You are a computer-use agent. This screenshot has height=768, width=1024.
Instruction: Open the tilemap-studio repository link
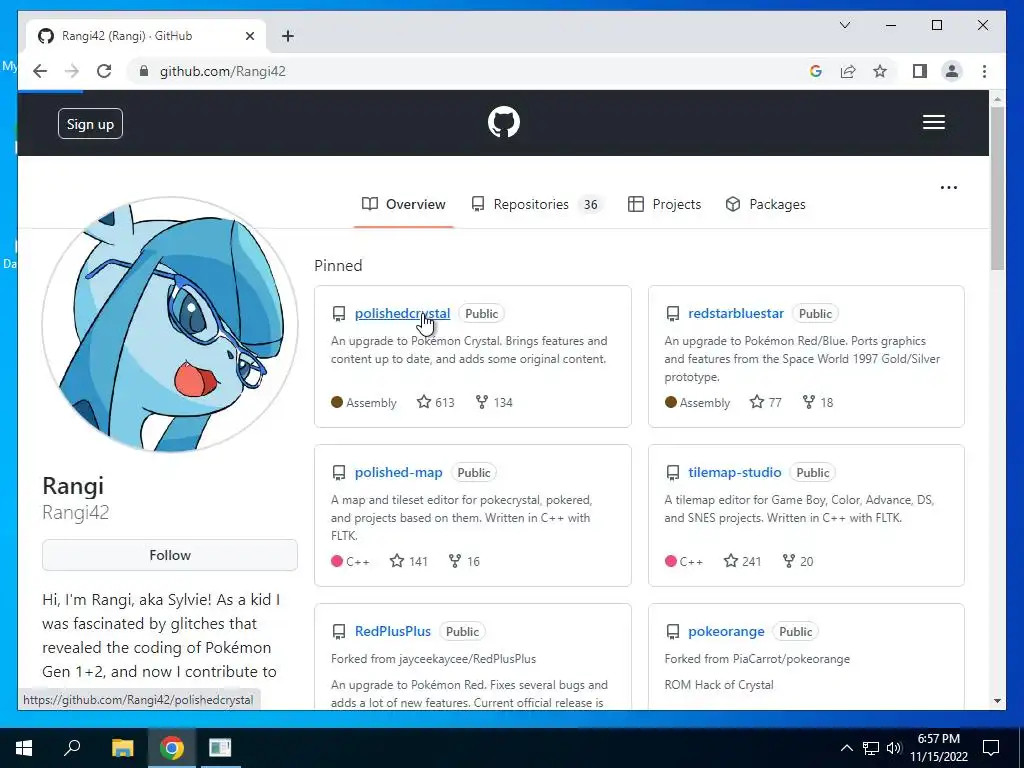pos(734,472)
